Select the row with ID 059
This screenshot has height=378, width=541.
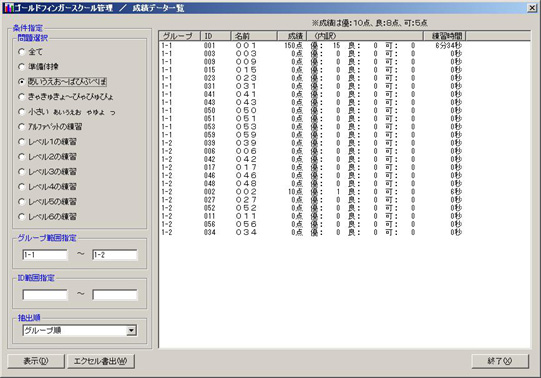tap(312, 135)
